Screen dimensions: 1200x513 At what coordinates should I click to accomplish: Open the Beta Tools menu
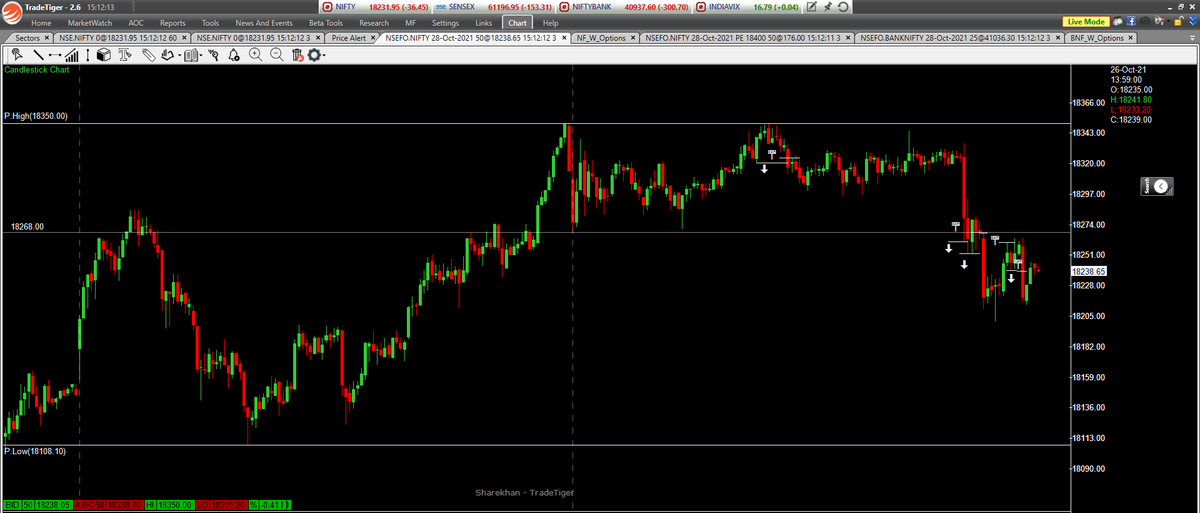326,22
